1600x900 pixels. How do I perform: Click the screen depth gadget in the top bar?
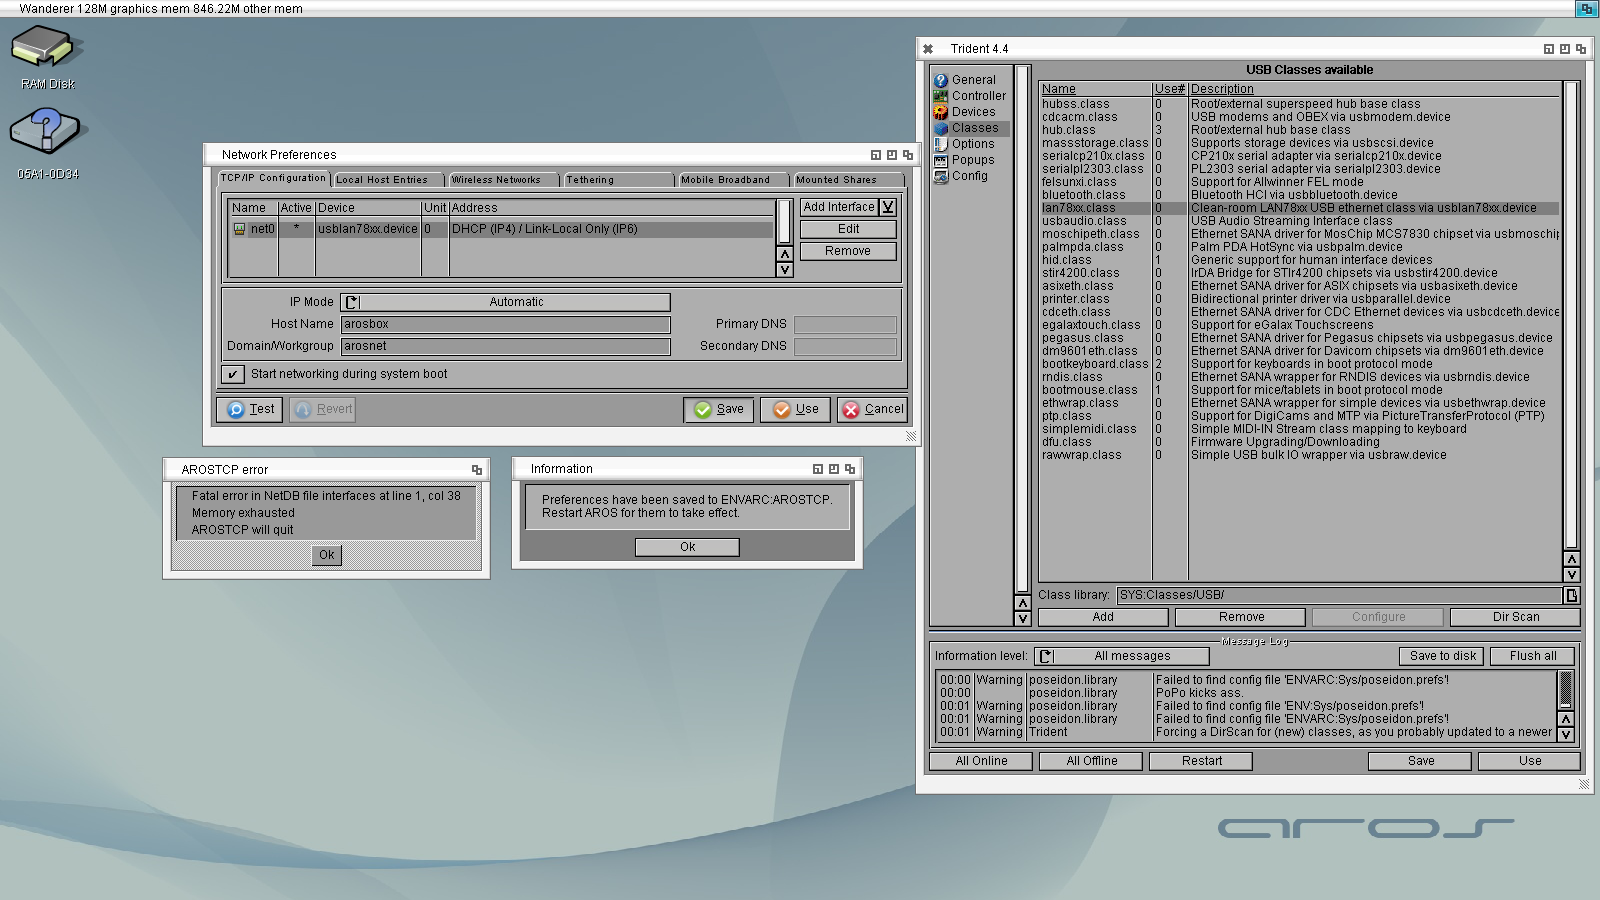click(x=1587, y=9)
